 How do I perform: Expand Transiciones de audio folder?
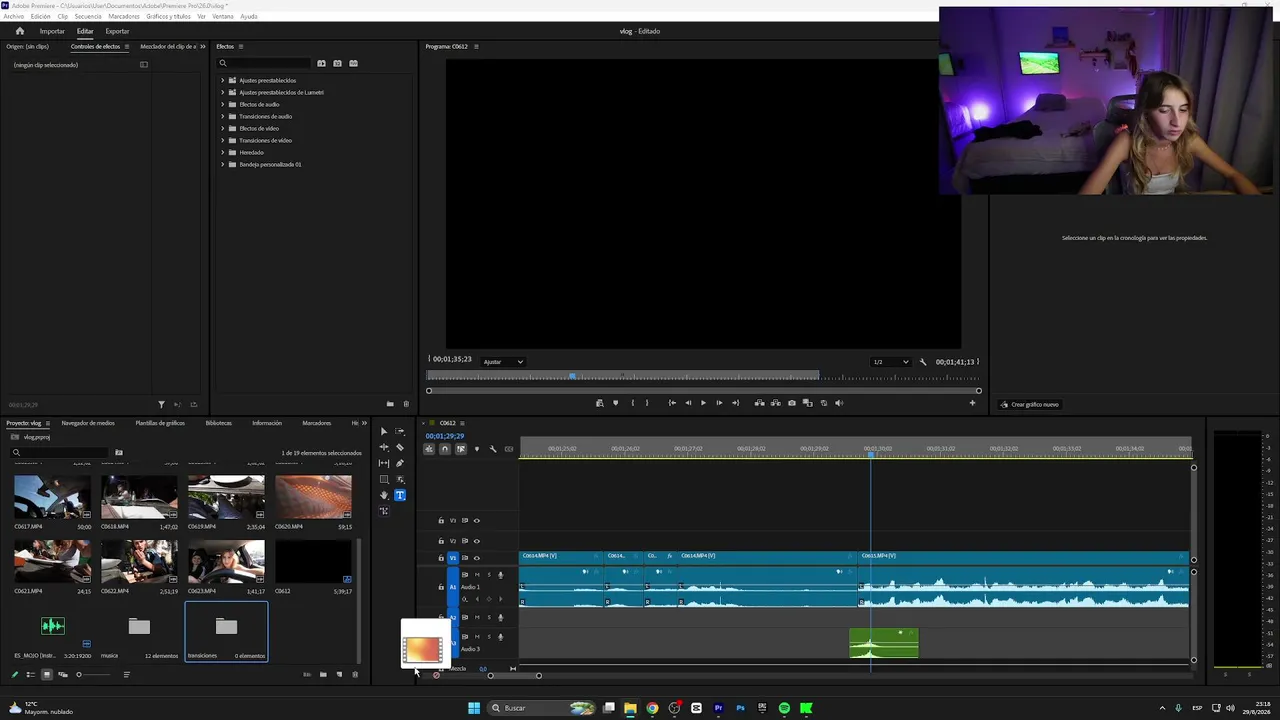point(222,116)
